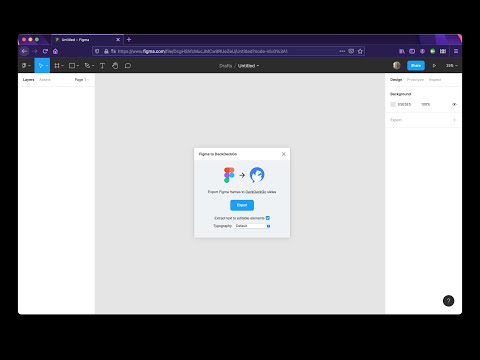480x360 pixels.
Task: Click the Background hex color value
Action: pyautogui.click(x=404, y=104)
